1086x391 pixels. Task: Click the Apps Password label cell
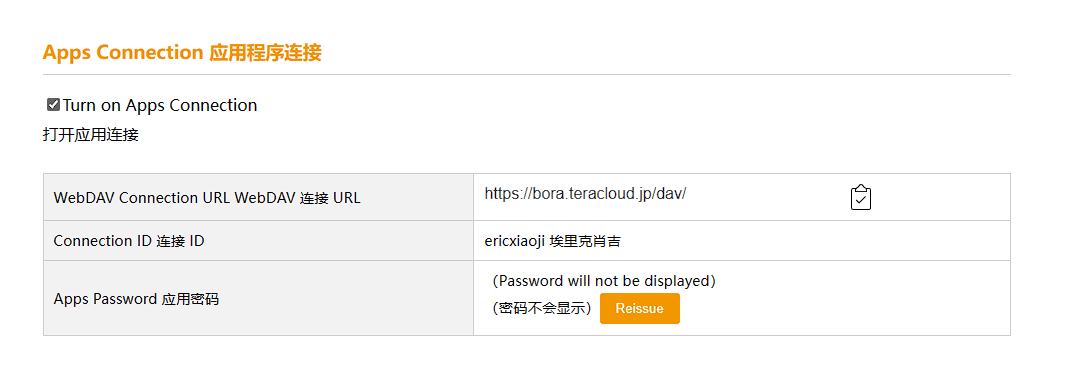258,298
